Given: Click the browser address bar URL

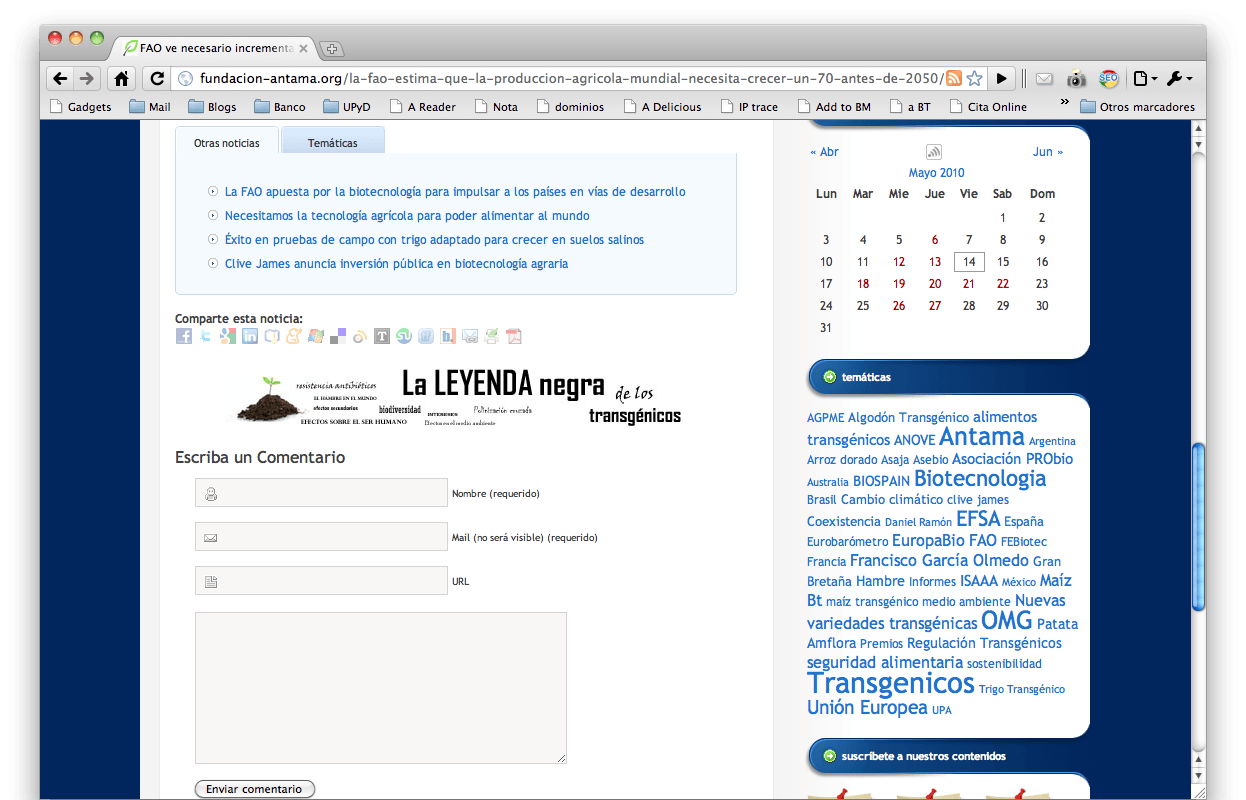Looking at the screenshot, I should (x=571, y=78).
